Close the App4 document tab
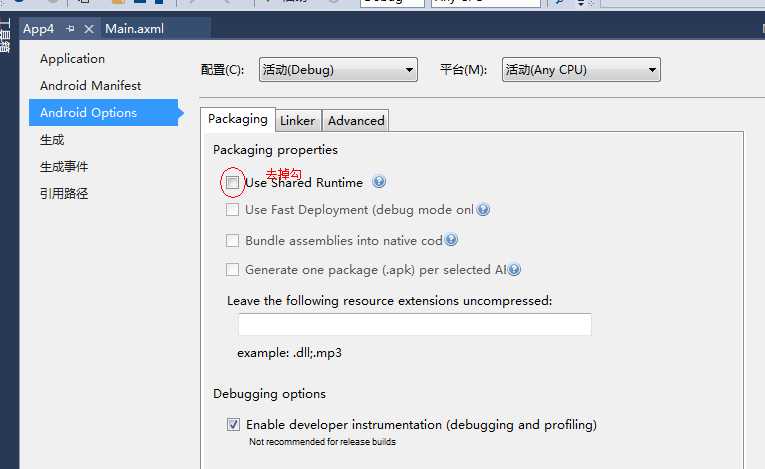The height and width of the screenshot is (469, 765). [x=88, y=29]
